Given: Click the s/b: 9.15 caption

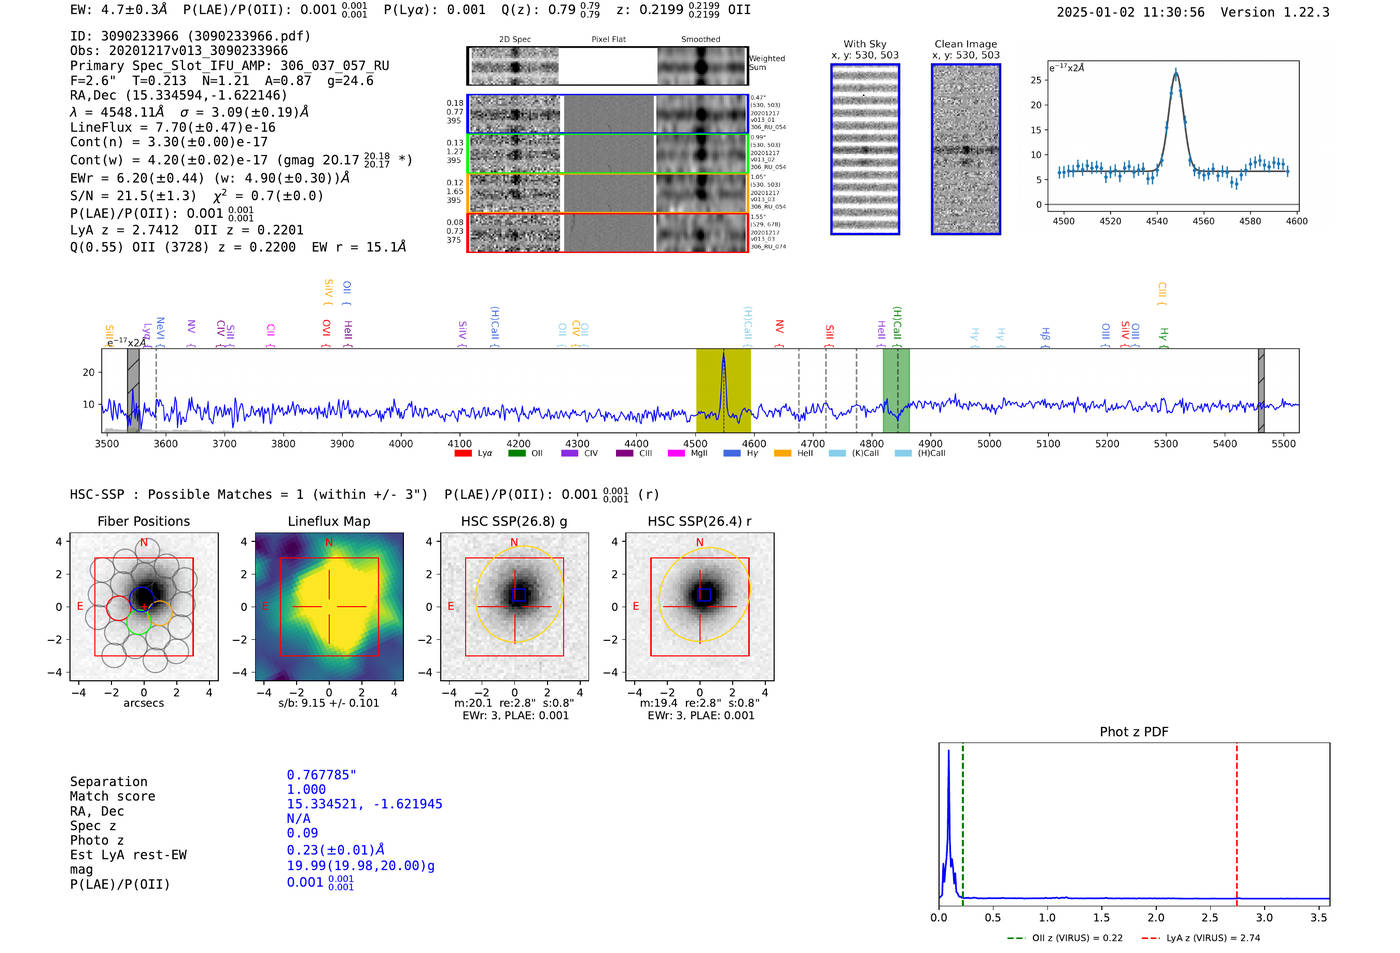Looking at the screenshot, I should click(x=329, y=703).
